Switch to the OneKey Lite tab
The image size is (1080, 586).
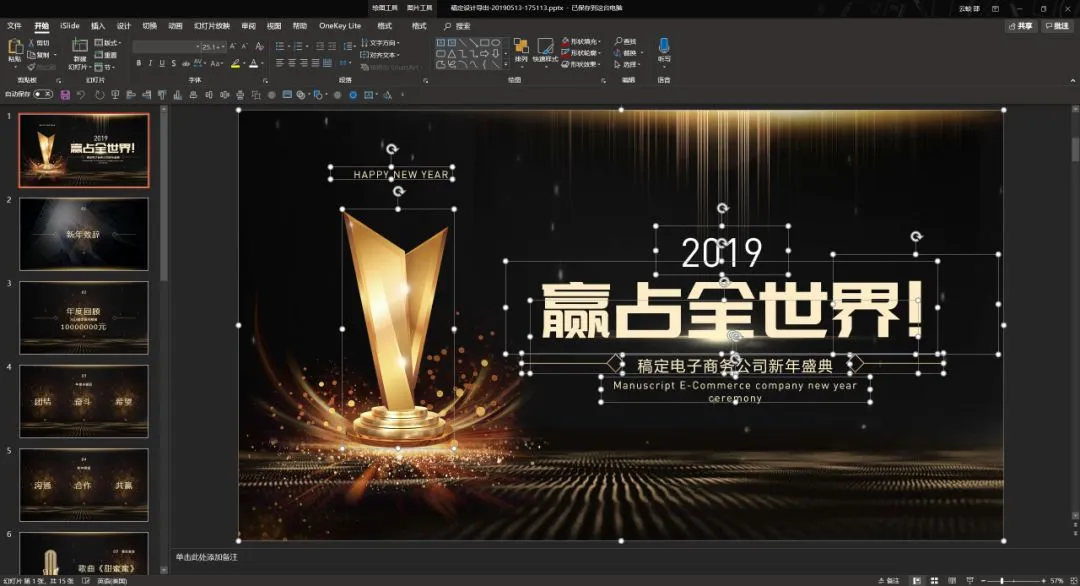pyautogui.click(x=340, y=26)
